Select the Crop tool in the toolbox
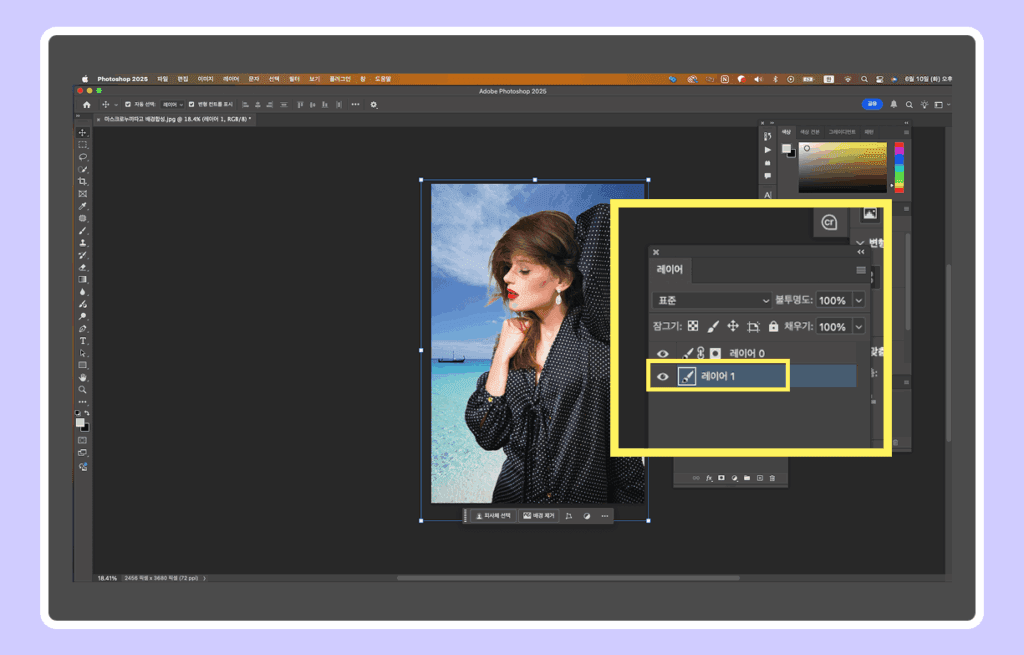Screen dimensions: 1024x655 [x=82, y=182]
